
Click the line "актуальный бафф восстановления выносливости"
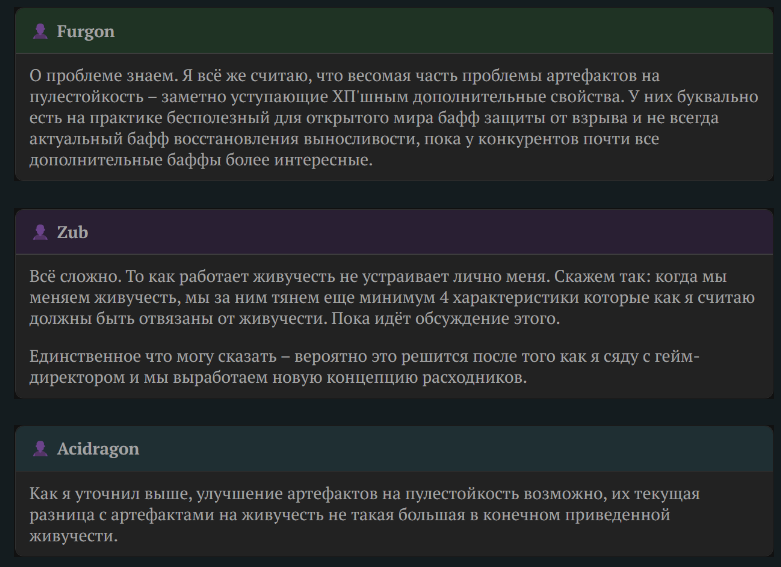tap(344, 139)
